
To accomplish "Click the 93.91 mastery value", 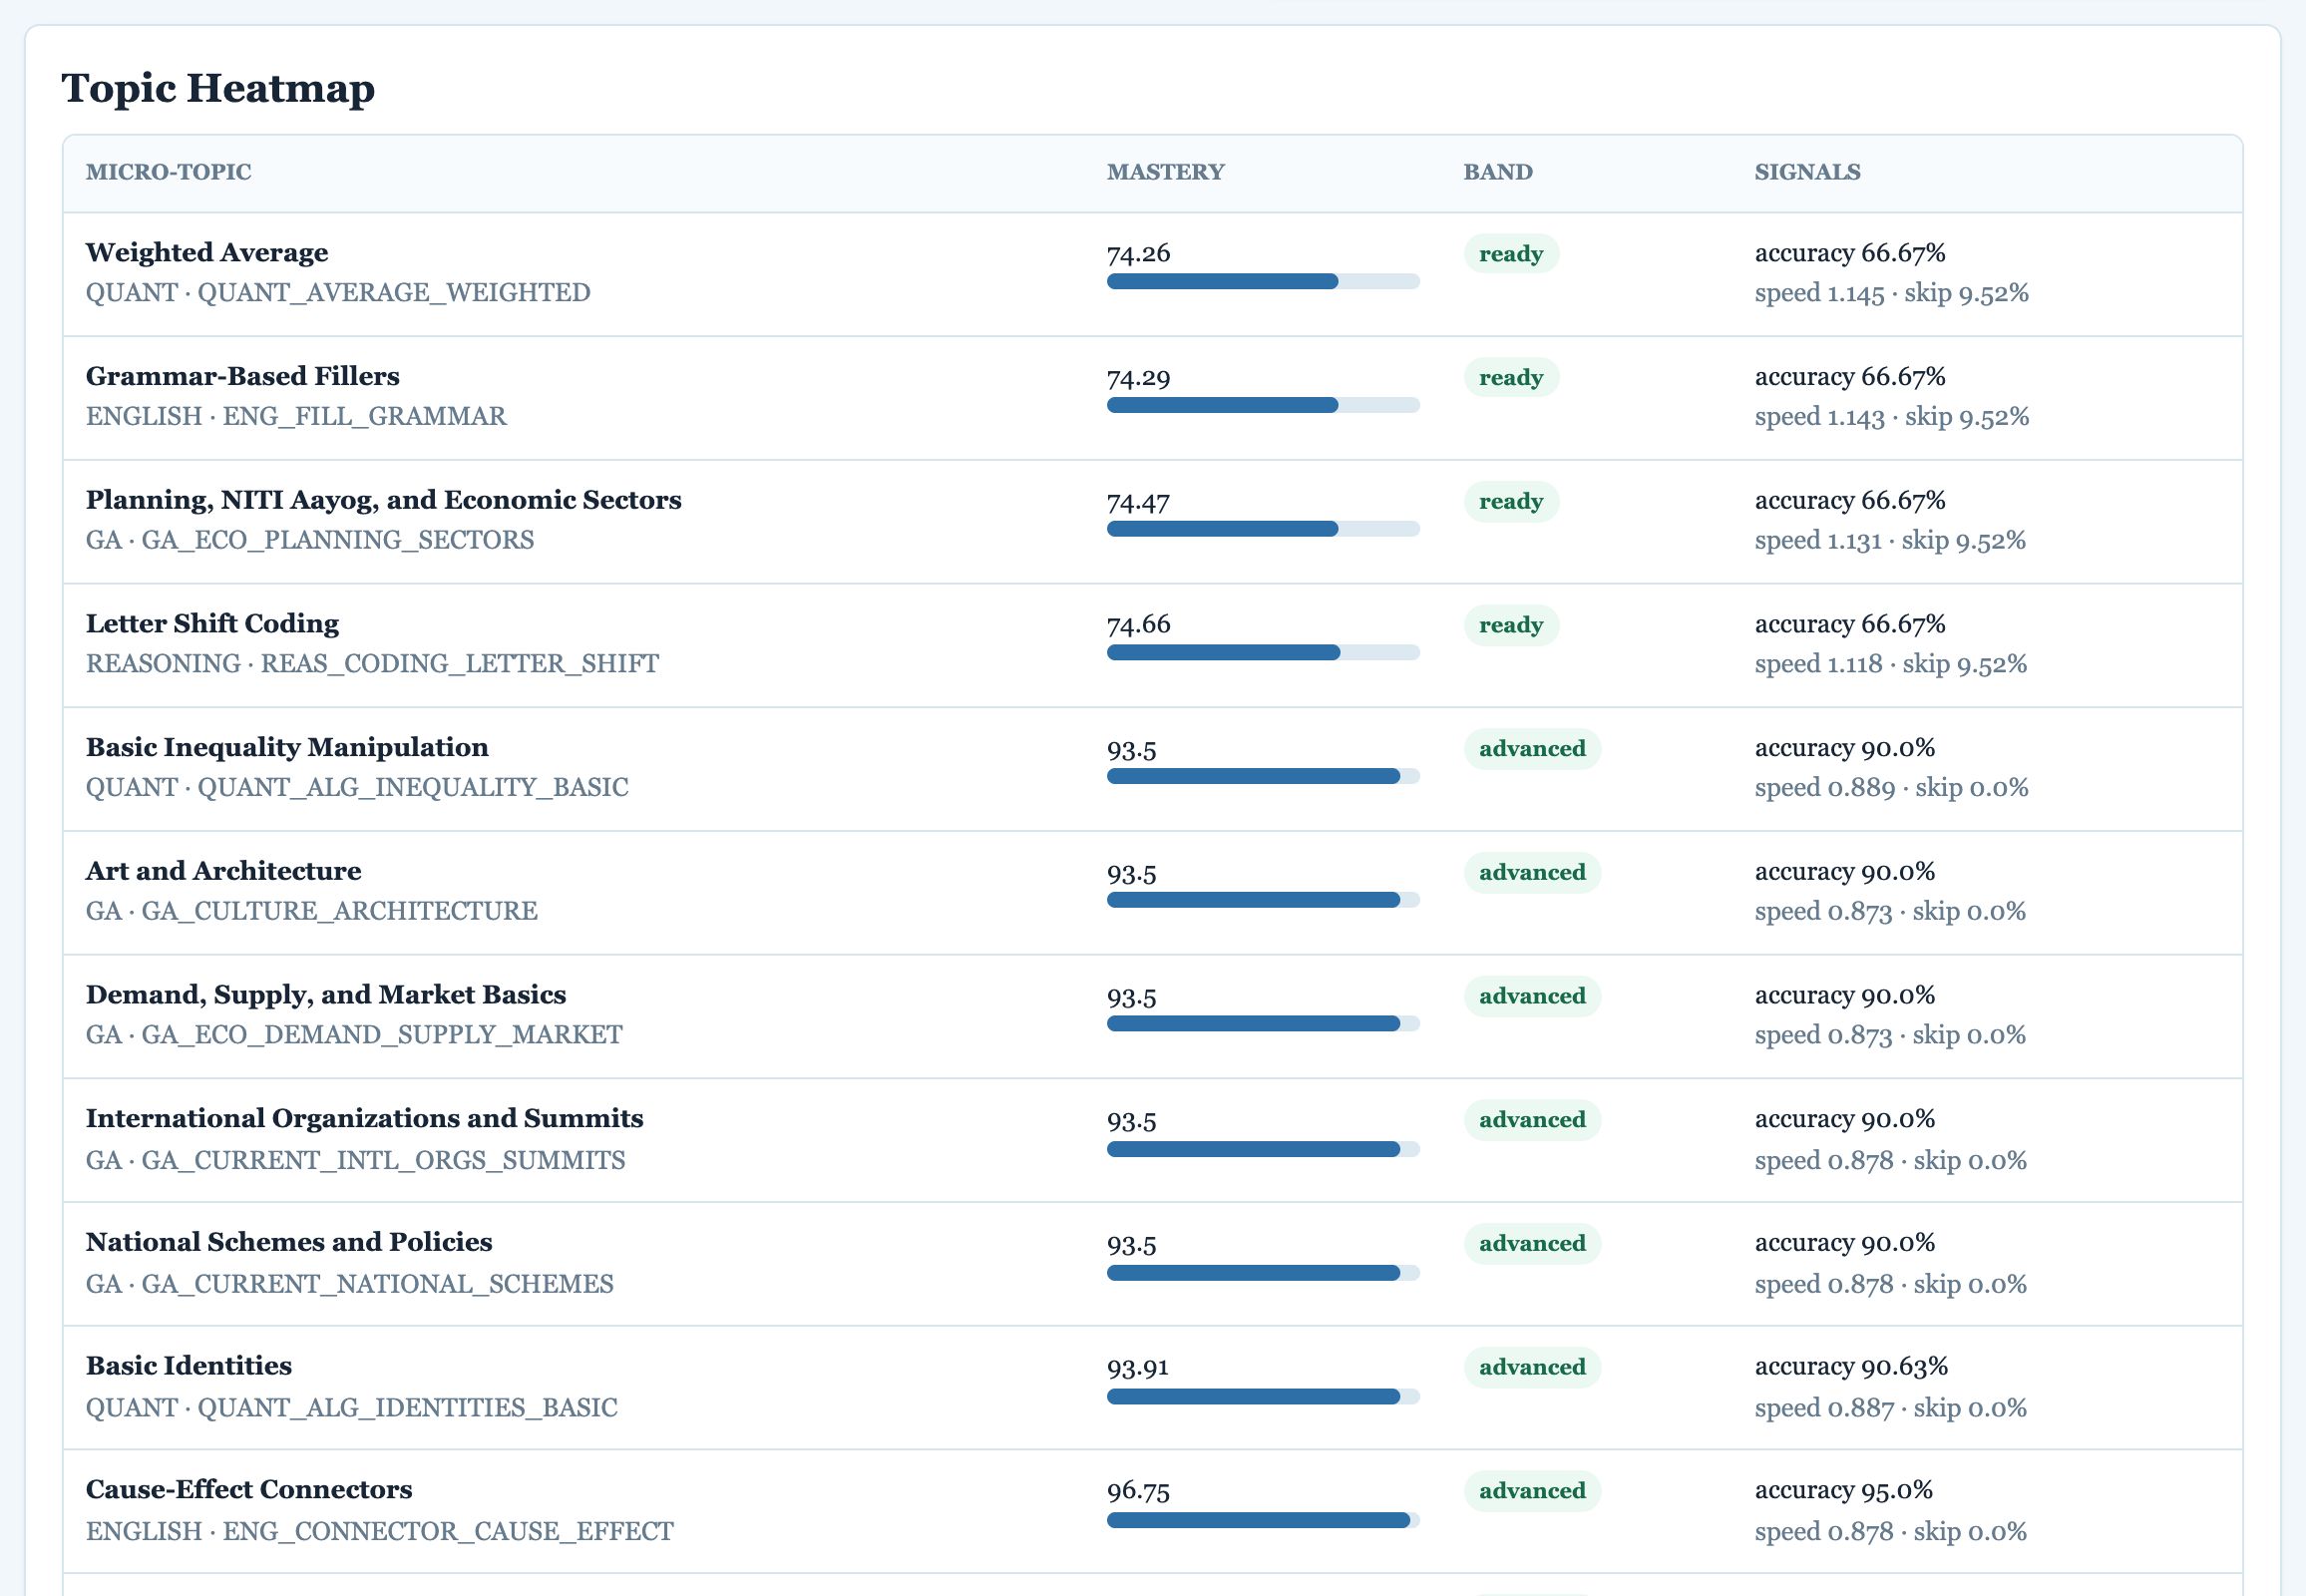I will tap(1138, 1367).
